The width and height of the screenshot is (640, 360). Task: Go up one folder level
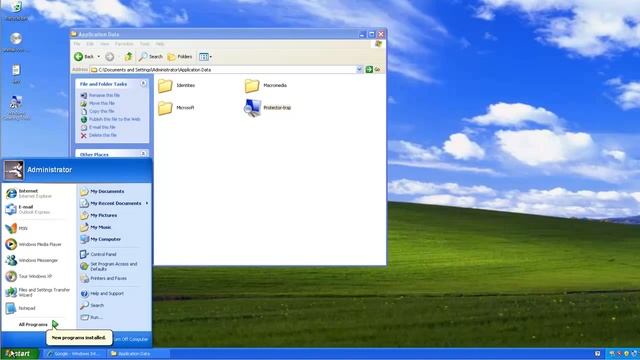coord(128,57)
